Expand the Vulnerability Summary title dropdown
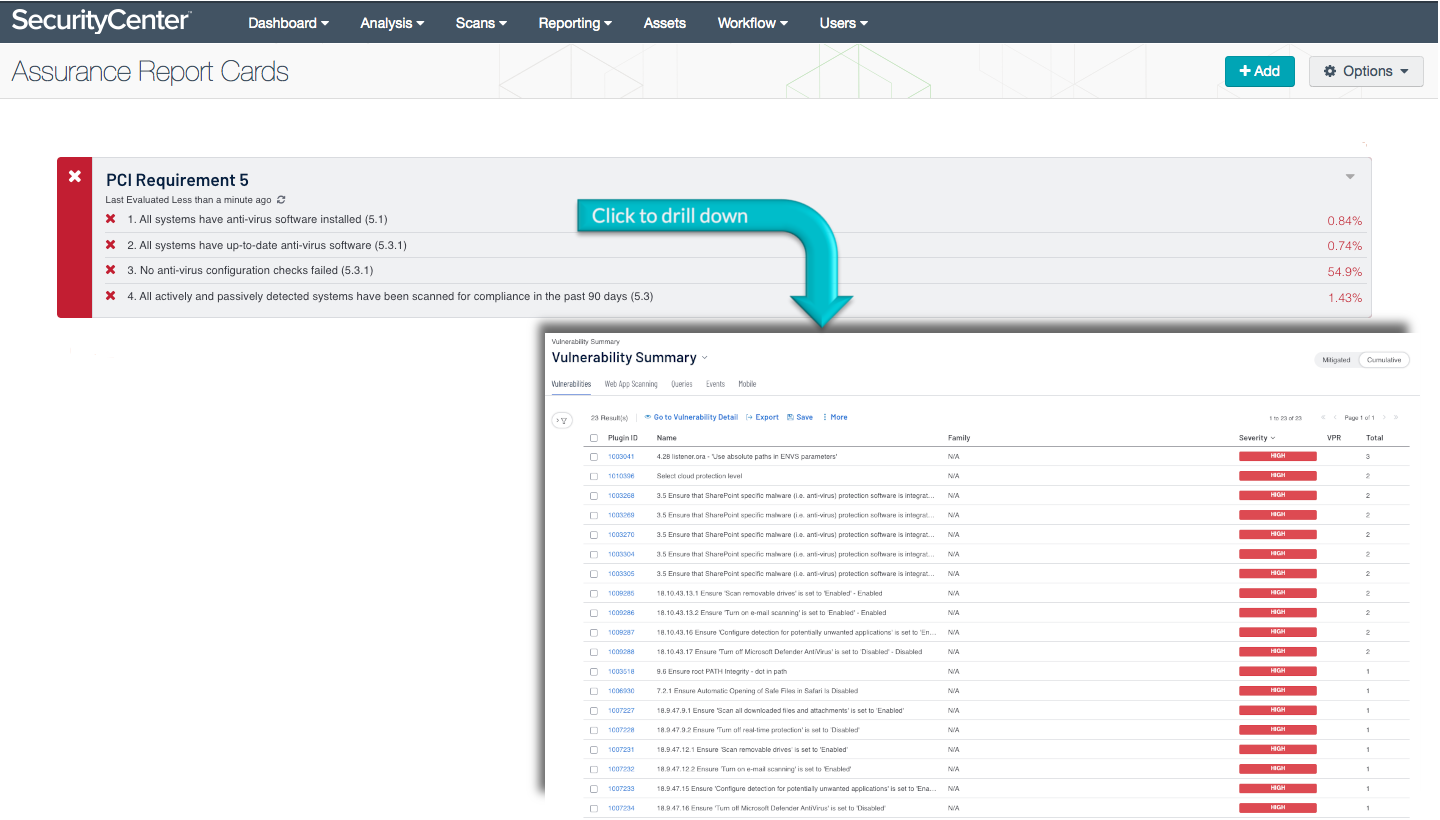1440x820 pixels. pyautogui.click(x=704, y=357)
